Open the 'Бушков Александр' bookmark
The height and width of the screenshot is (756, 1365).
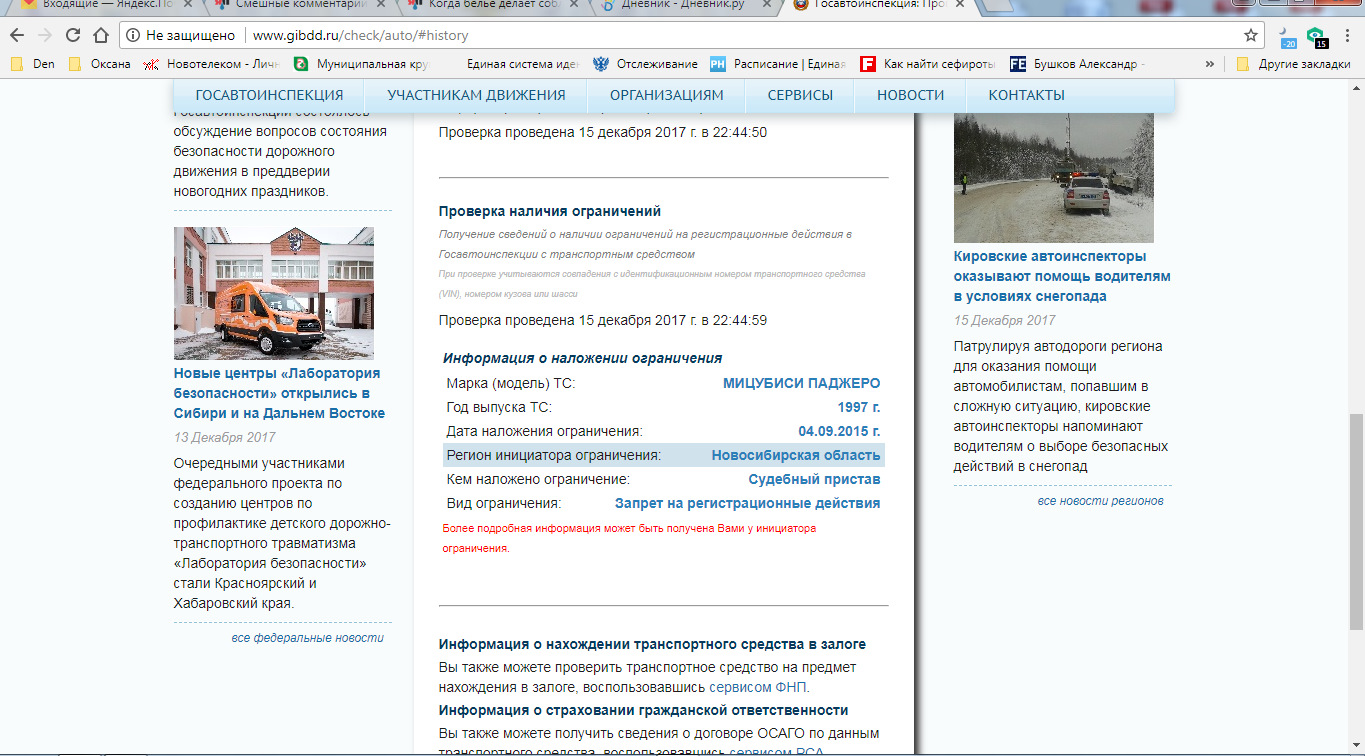pos(1079,64)
